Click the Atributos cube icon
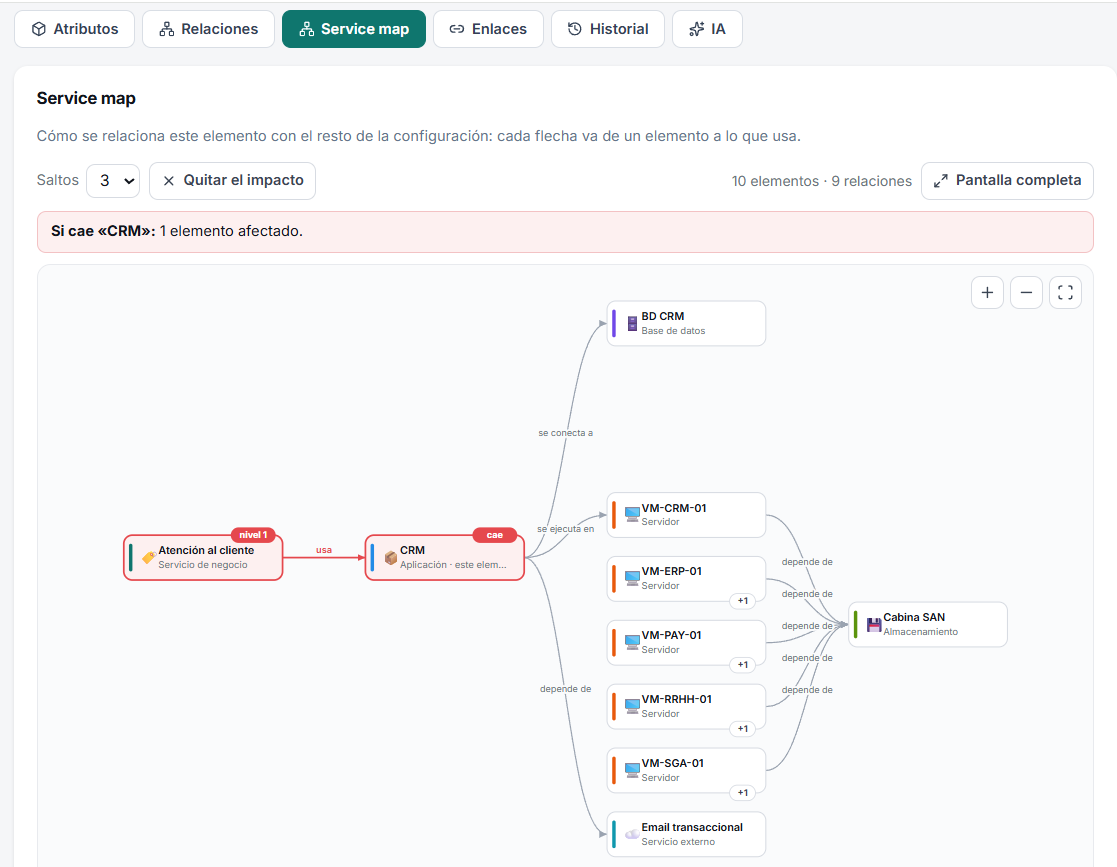 point(39,29)
